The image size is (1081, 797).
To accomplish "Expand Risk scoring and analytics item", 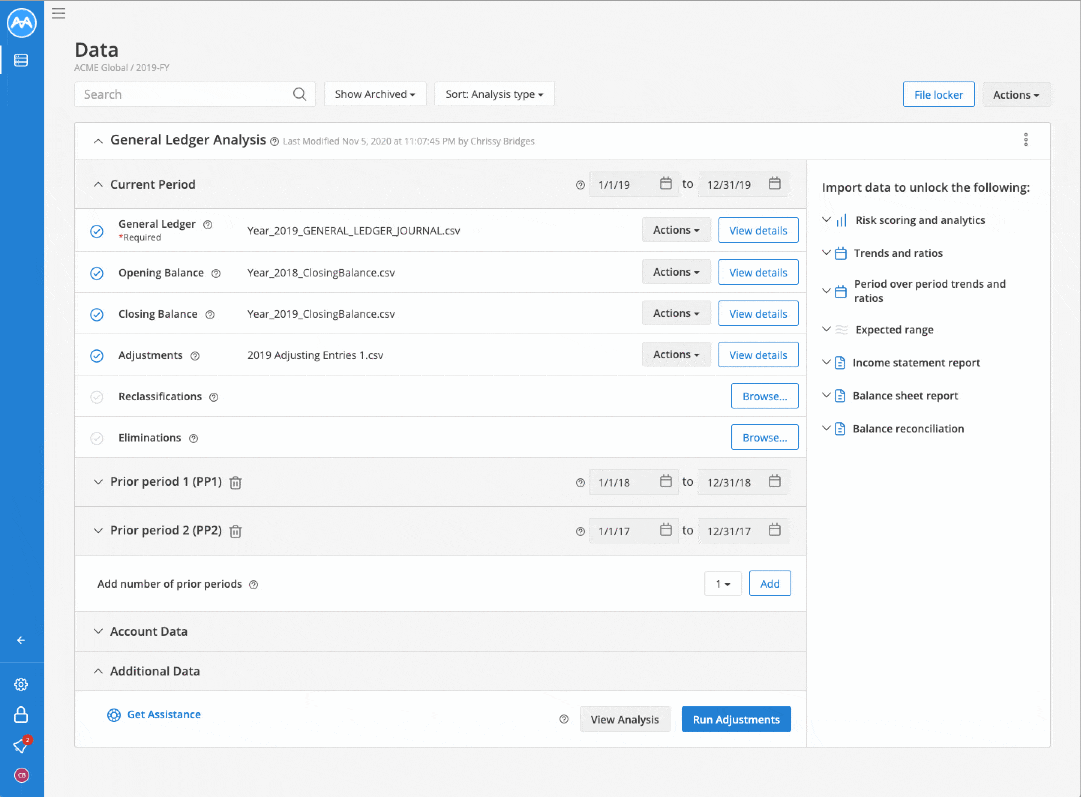I will (827, 220).
